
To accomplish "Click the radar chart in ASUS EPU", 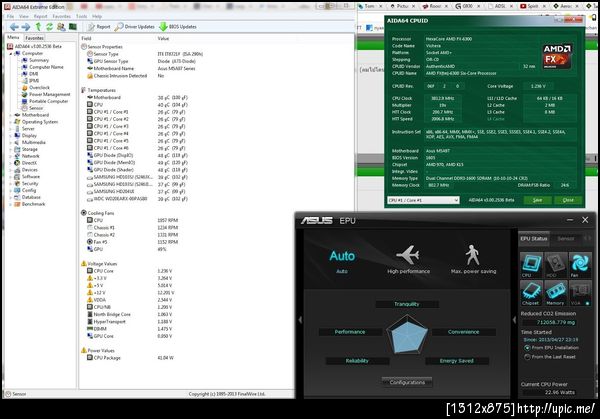I will coord(407,335).
